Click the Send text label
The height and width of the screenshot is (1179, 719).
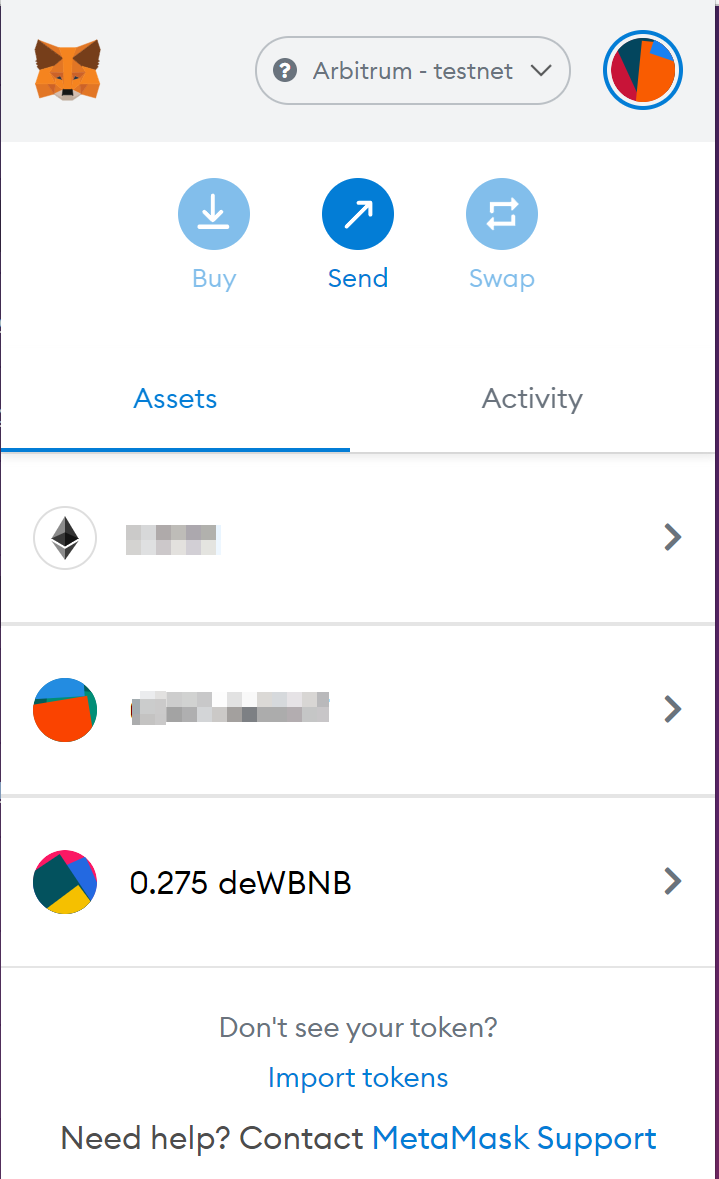[x=357, y=278]
